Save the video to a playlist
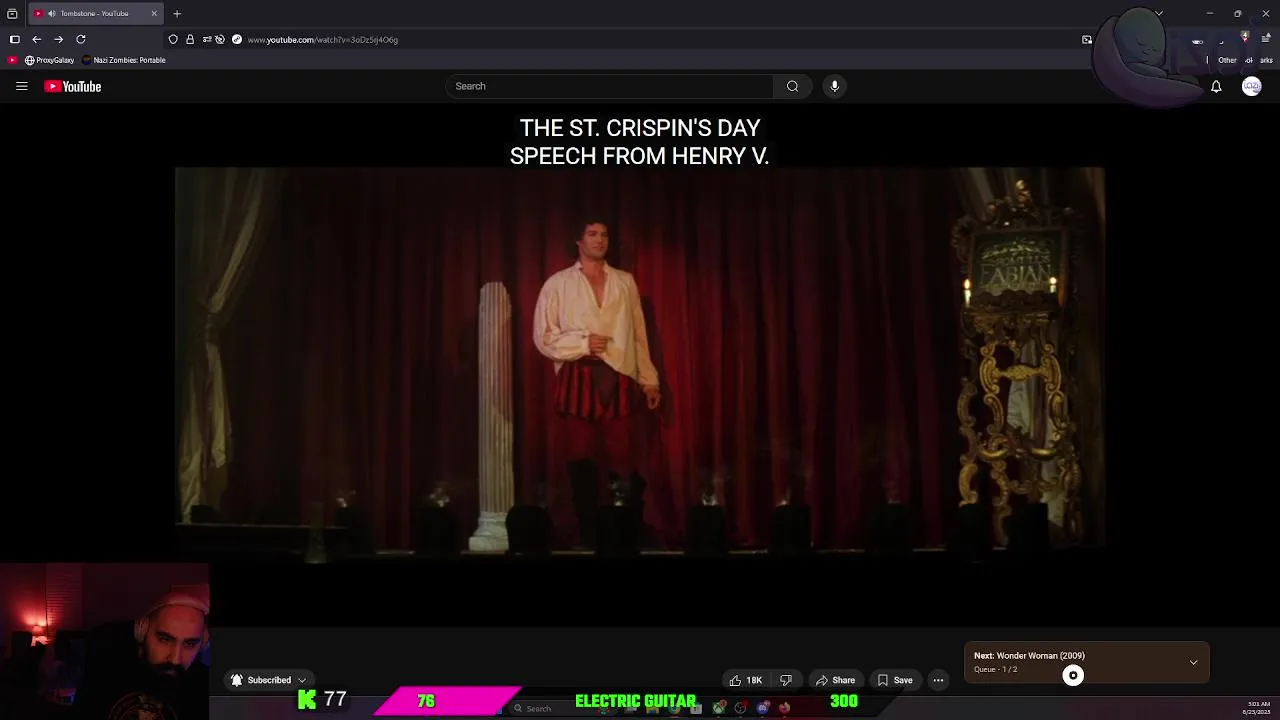 [x=895, y=680]
